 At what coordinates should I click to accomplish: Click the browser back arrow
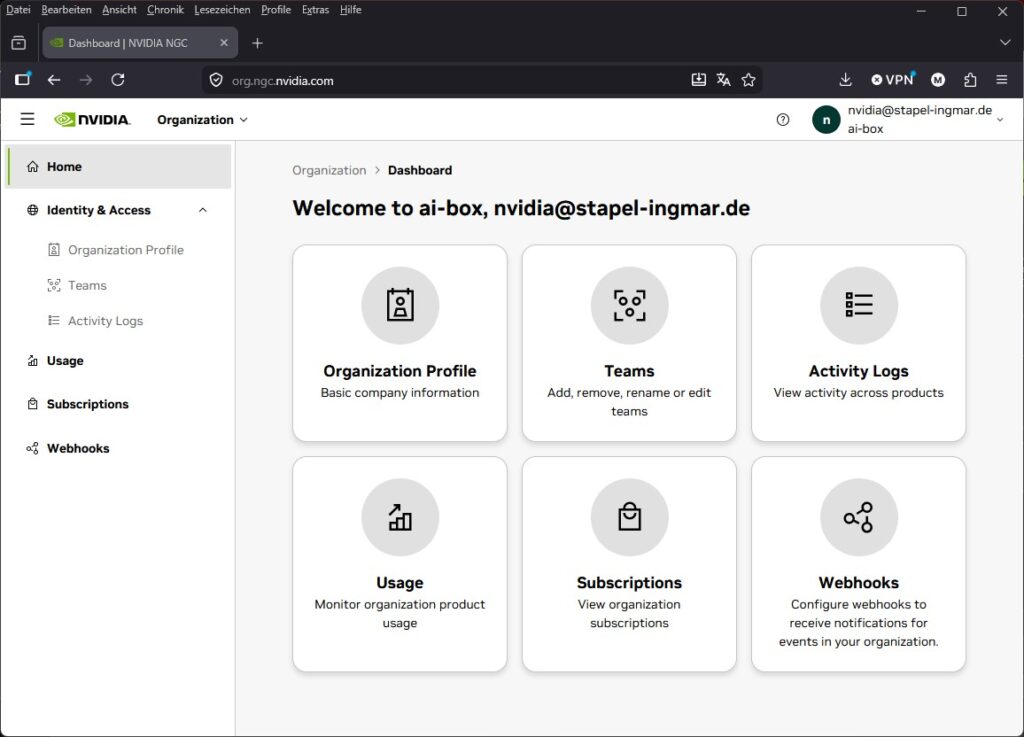point(54,80)
